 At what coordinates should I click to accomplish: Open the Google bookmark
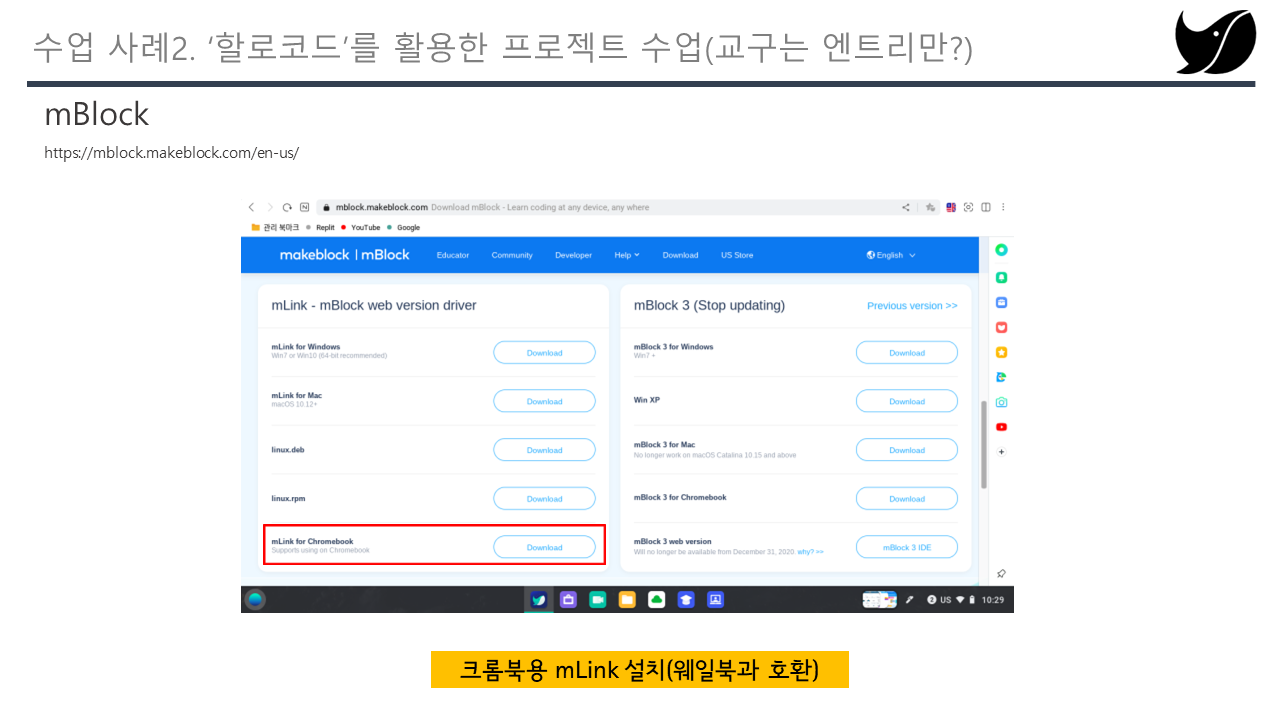point(404,227)
